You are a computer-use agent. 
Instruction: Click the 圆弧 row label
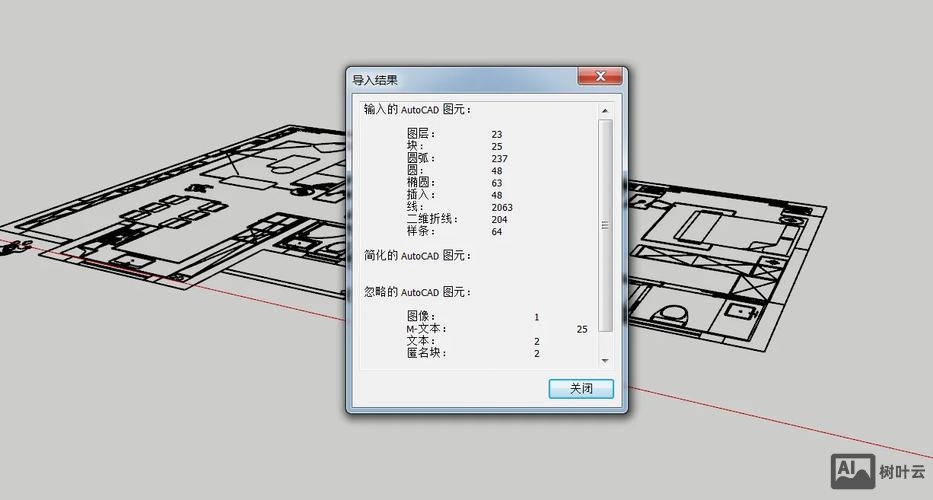(421, 158)
